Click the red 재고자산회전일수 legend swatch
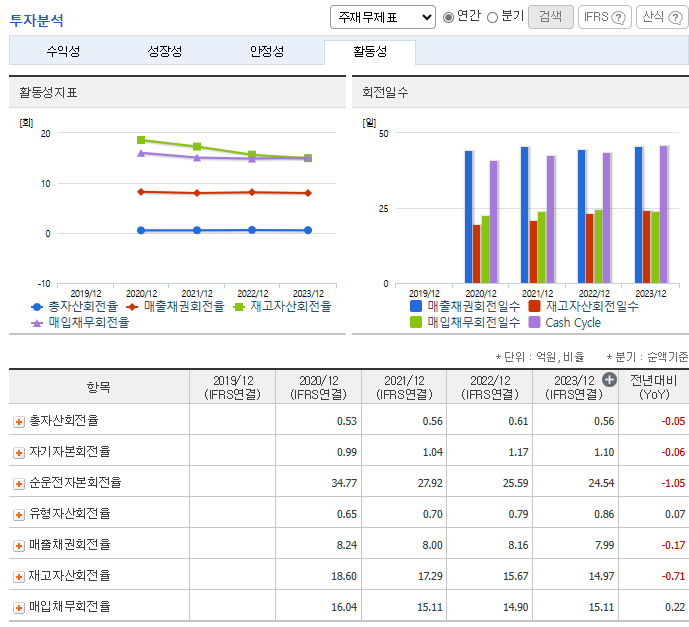Screen dimensions: 689x627 [x=534, y=306]
